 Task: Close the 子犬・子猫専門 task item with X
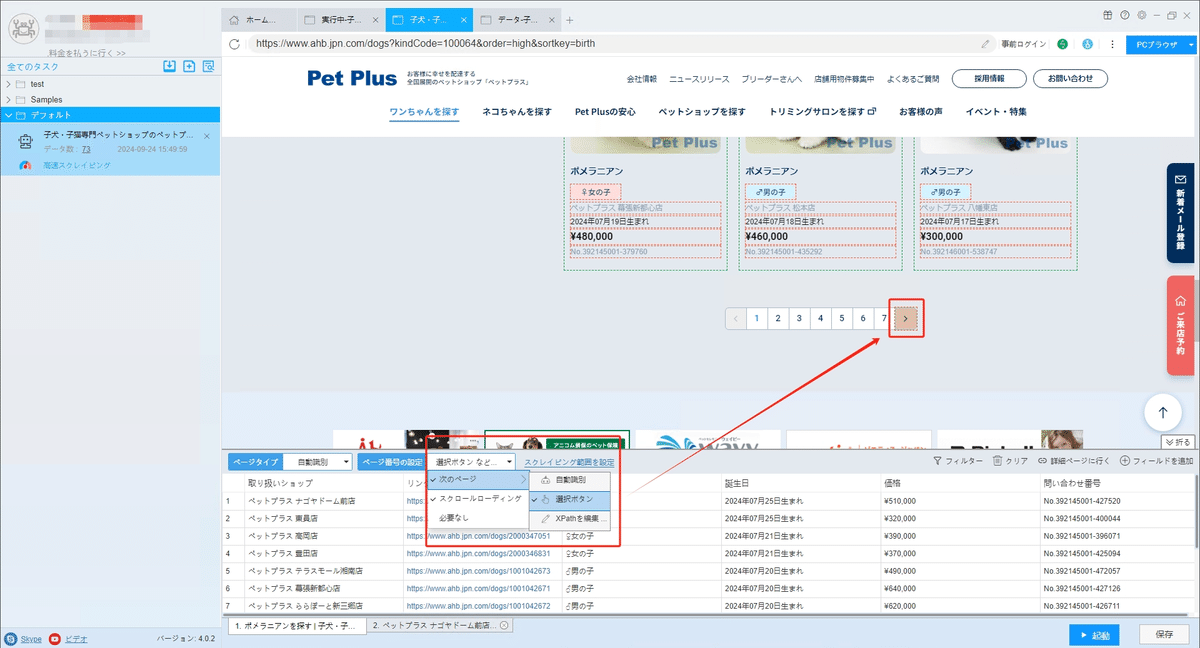pos(207,136)
